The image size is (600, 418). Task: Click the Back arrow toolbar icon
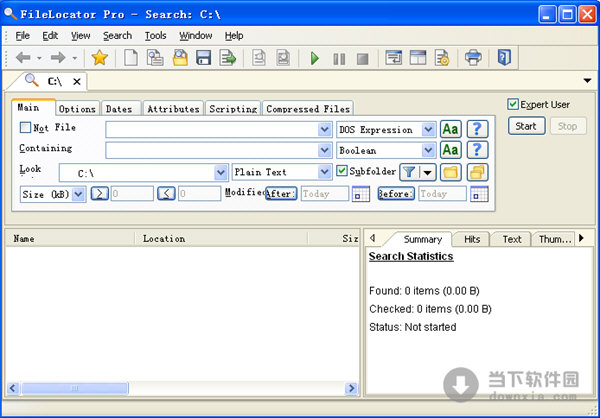coord(23,58)
